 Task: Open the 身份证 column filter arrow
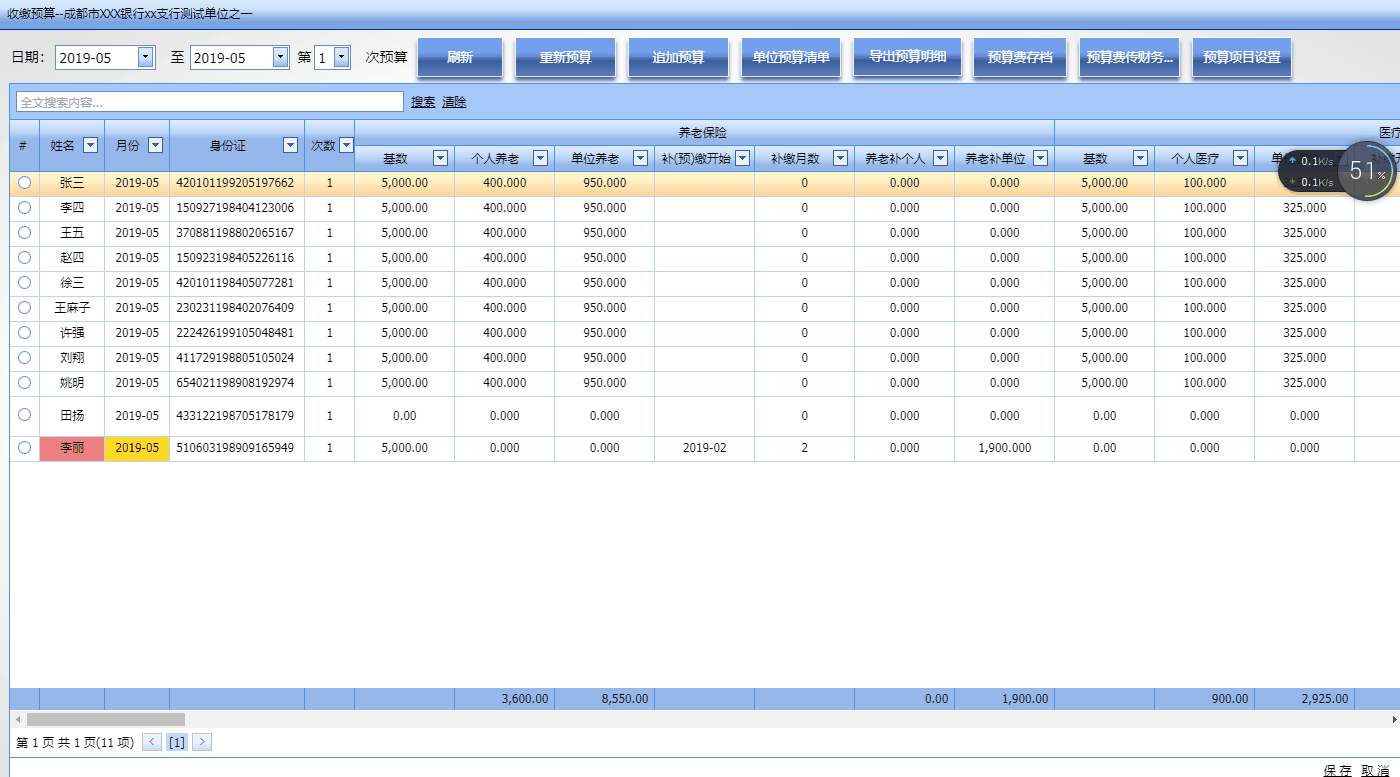[x=290, y=146]
